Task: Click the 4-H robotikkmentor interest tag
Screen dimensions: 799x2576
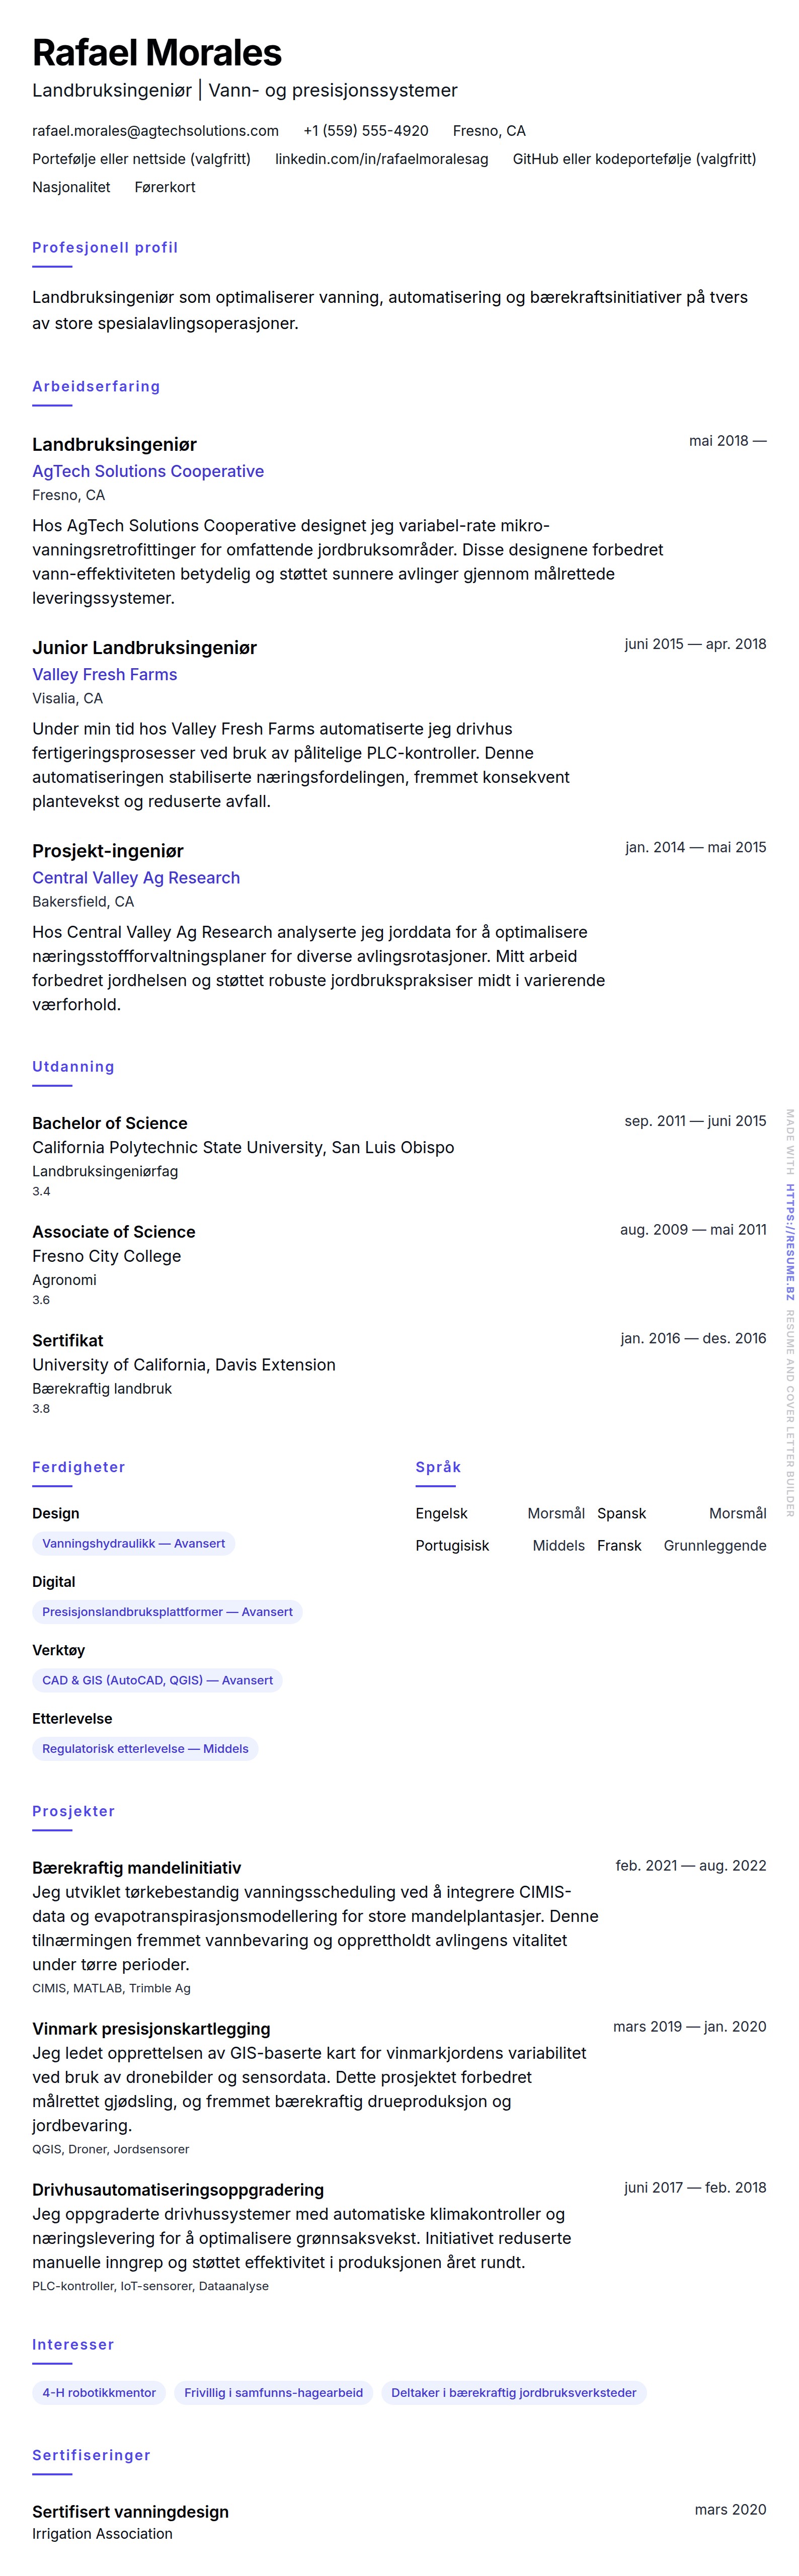Action: point(99,2392)
